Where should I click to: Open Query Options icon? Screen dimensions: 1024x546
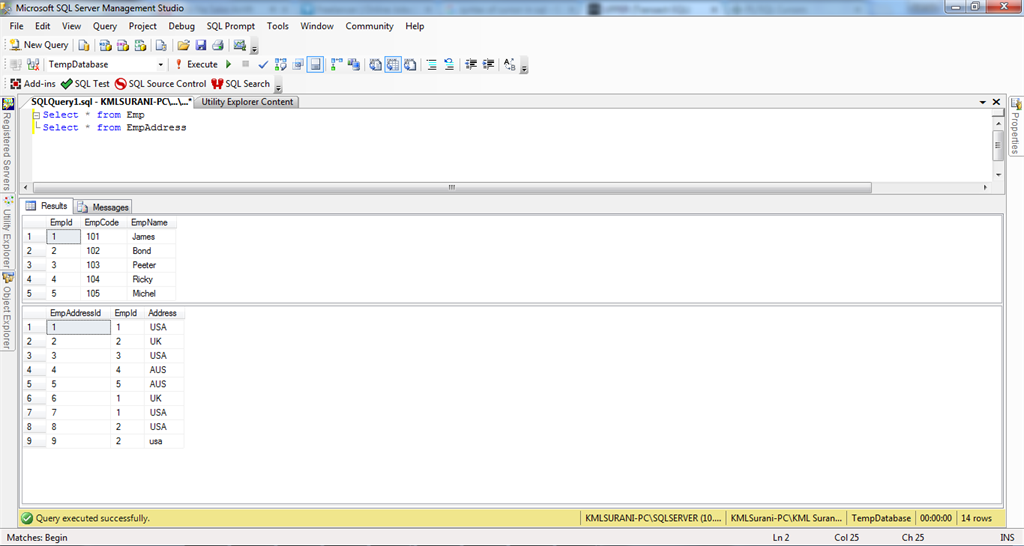tap(298, 65)
